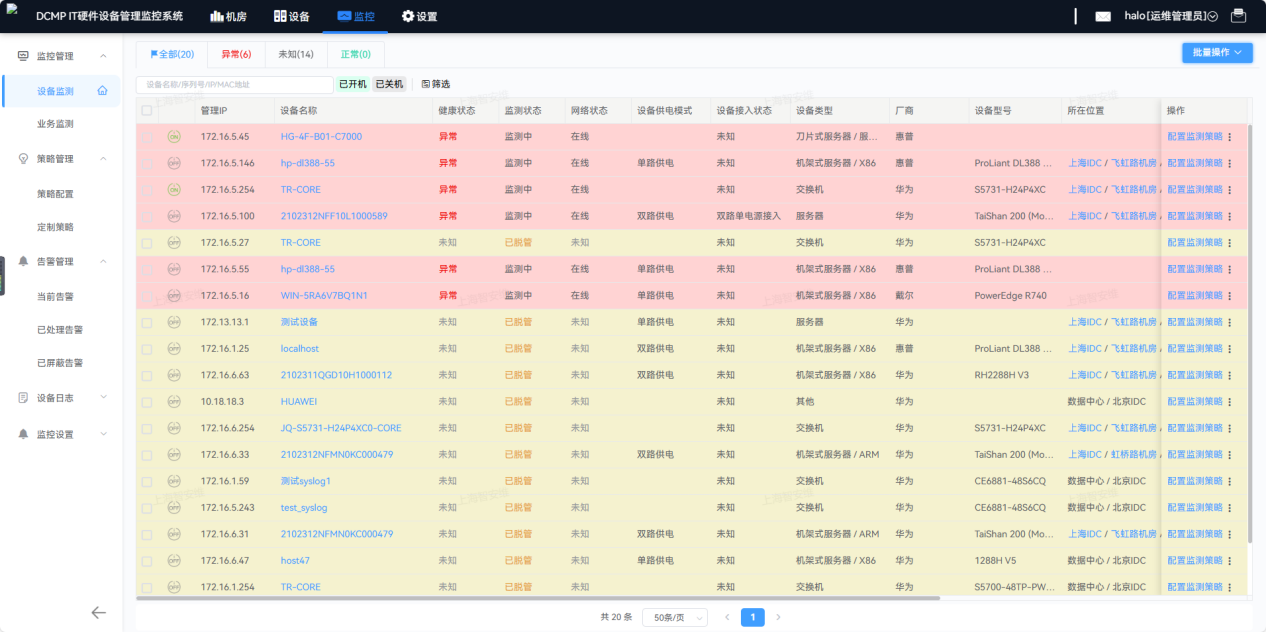
Task: Go to previous page with left arrow
Action: 727,617
